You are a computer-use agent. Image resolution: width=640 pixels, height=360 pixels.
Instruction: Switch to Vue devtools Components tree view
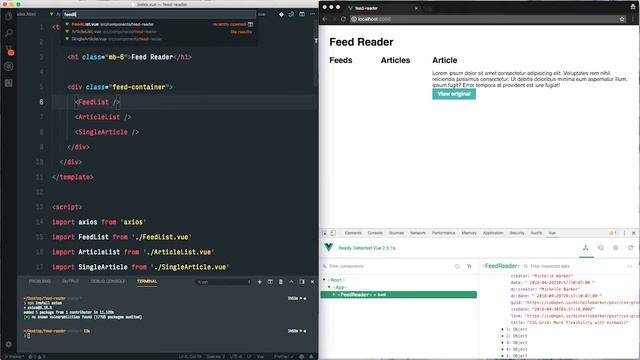pyautogui.click(x=585, y=248)
